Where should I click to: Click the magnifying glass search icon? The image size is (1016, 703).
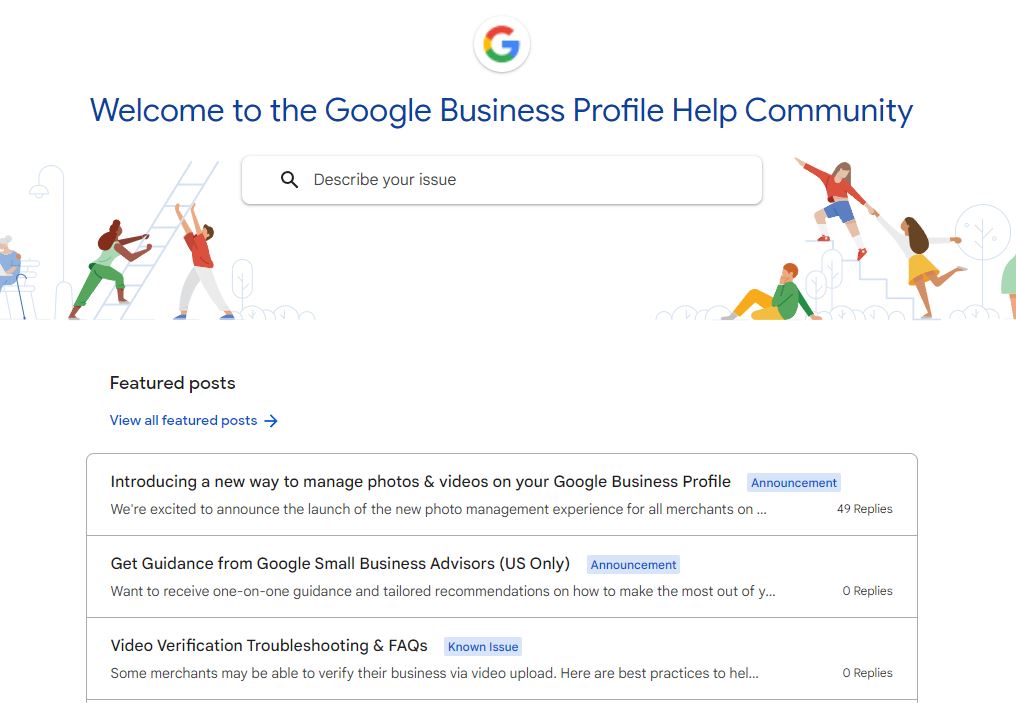289,179
